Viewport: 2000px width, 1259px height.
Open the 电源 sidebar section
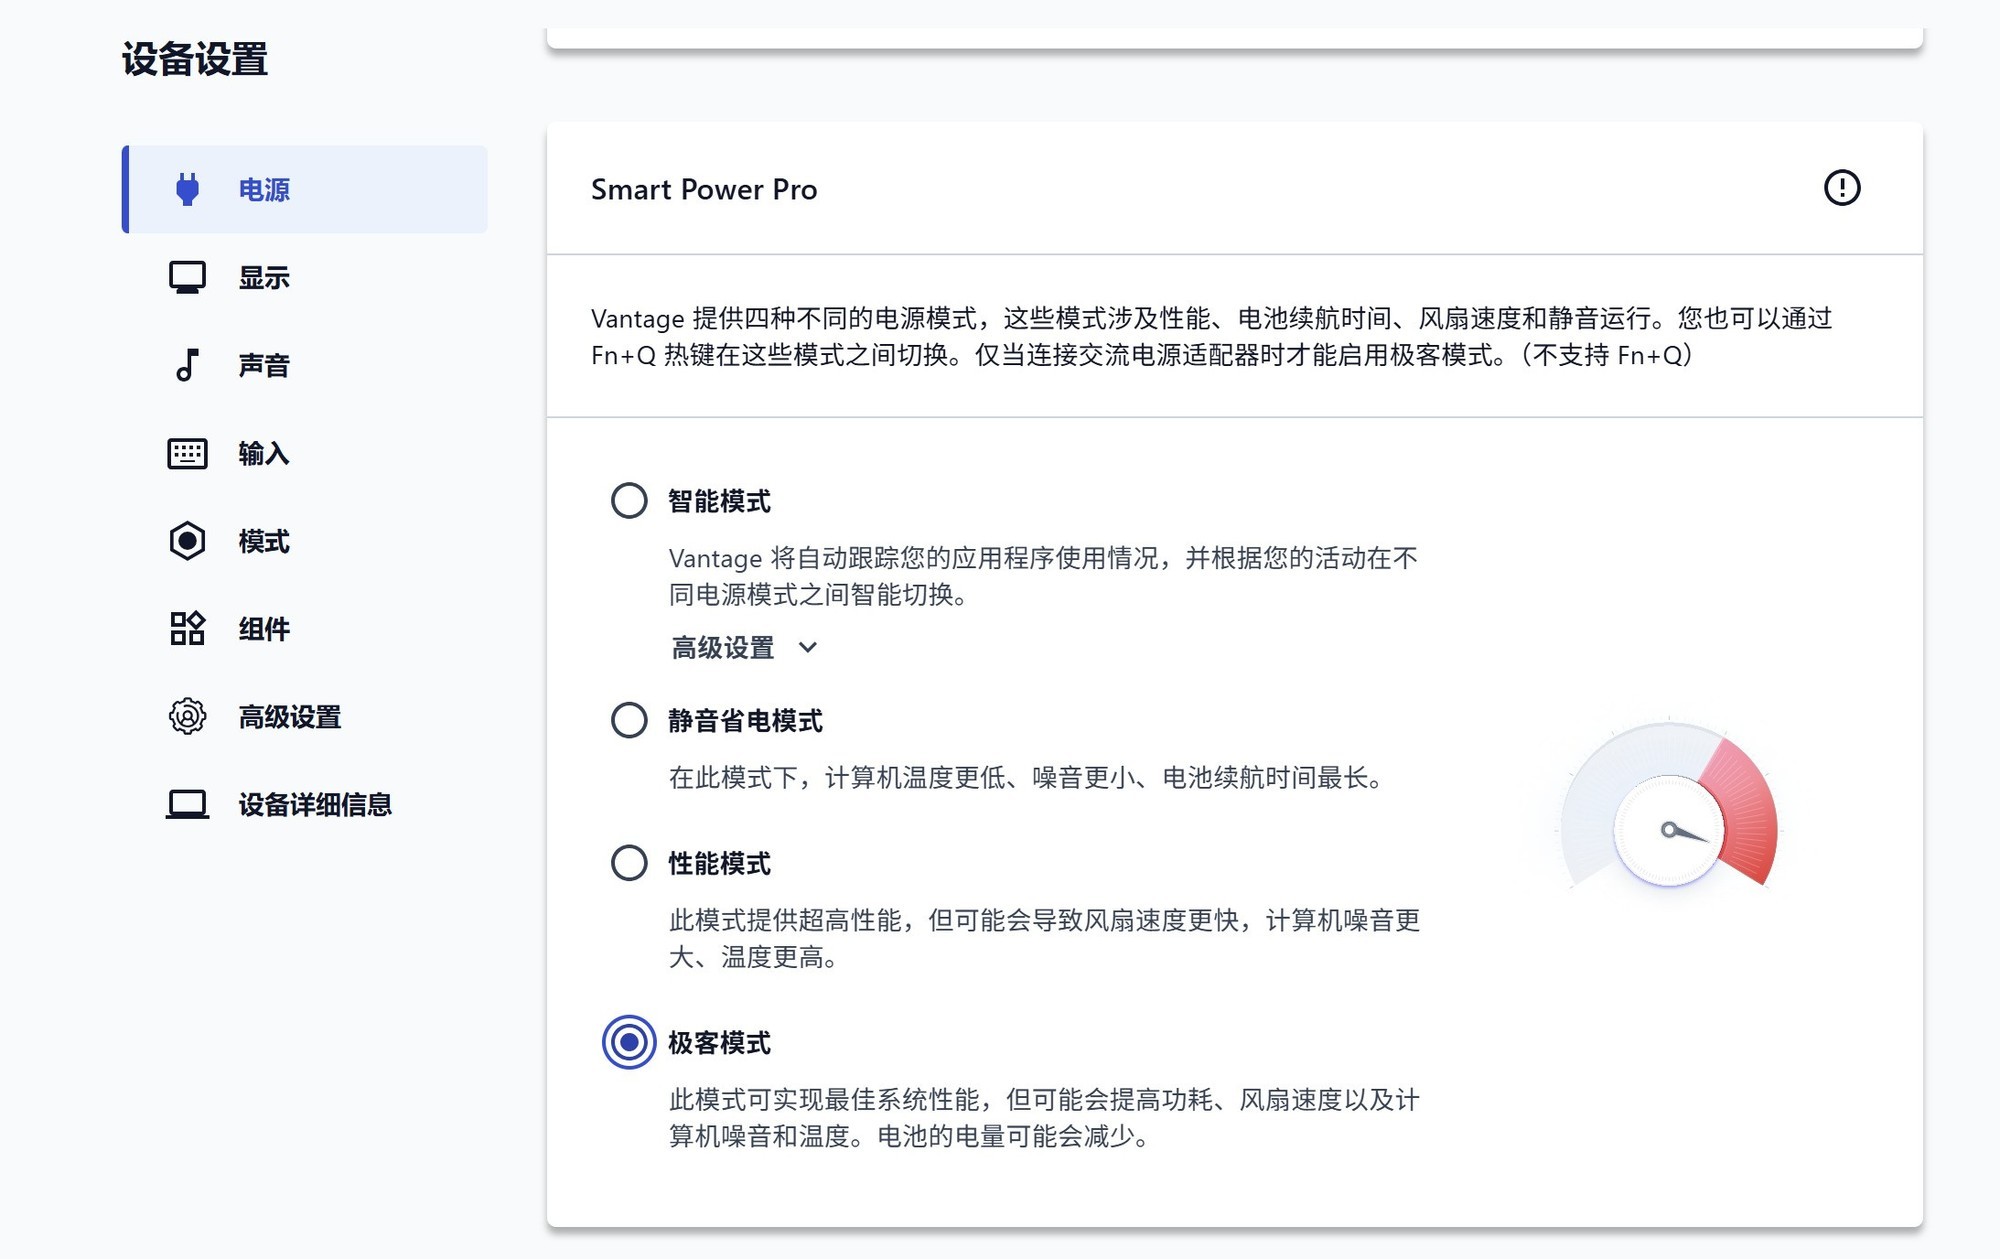pyautogui.click(x=305, y=189)
